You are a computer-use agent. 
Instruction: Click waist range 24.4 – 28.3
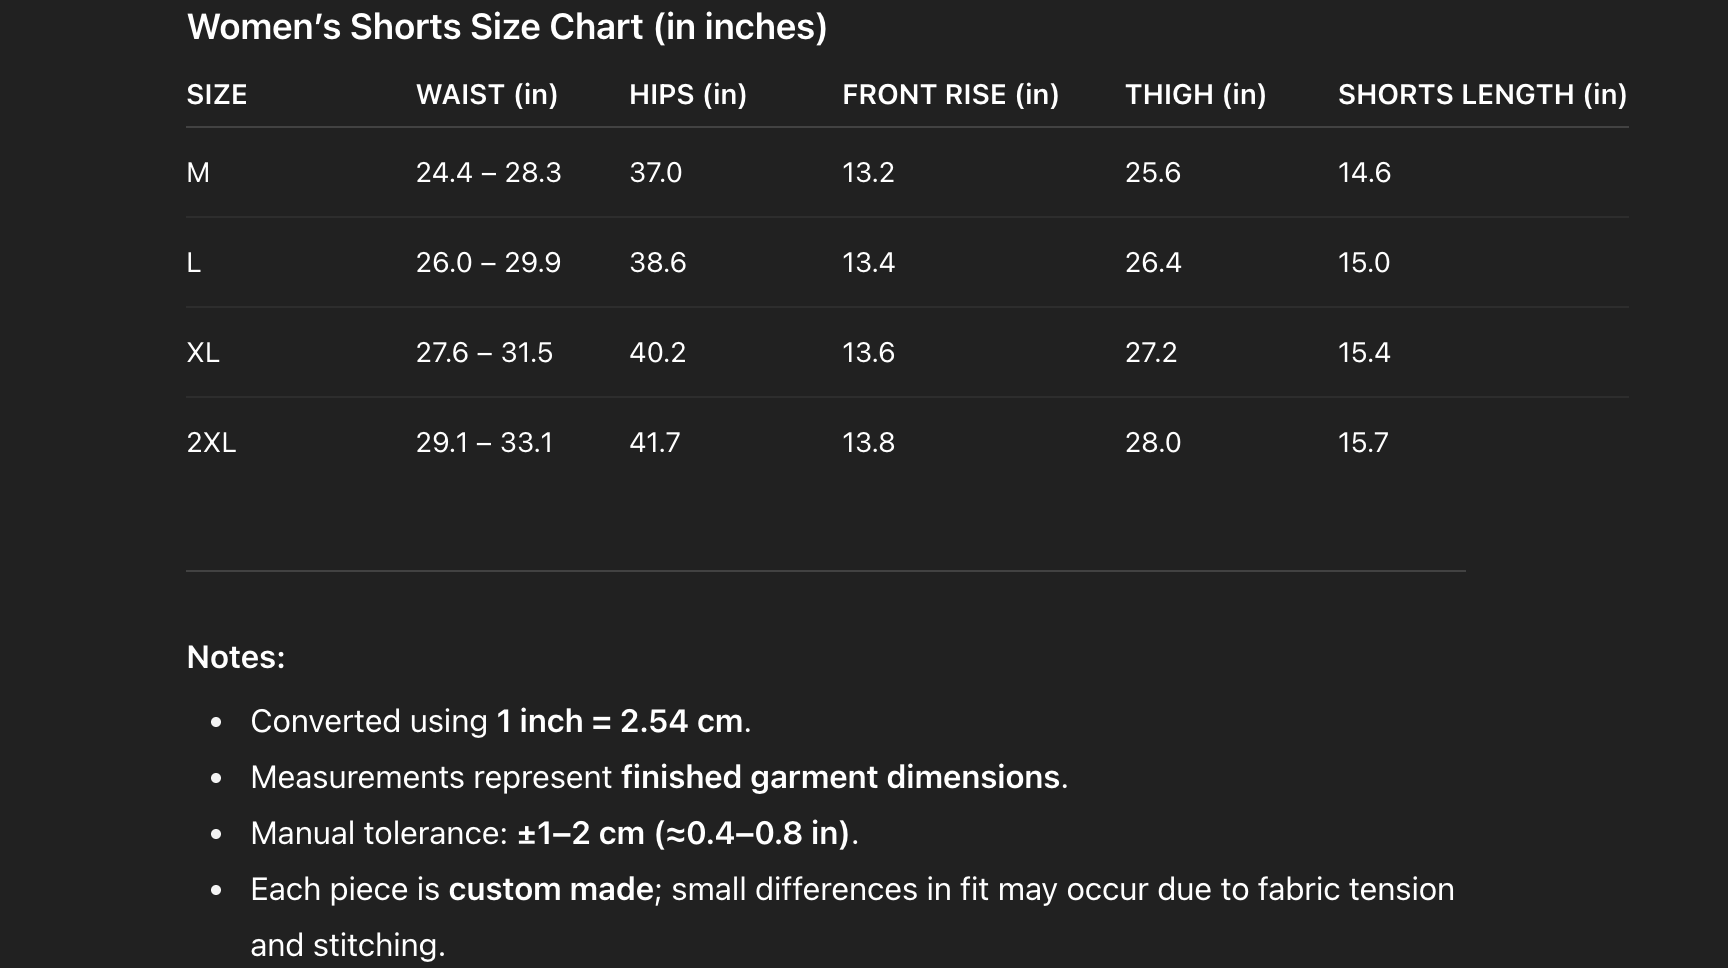tap(488, 173)
